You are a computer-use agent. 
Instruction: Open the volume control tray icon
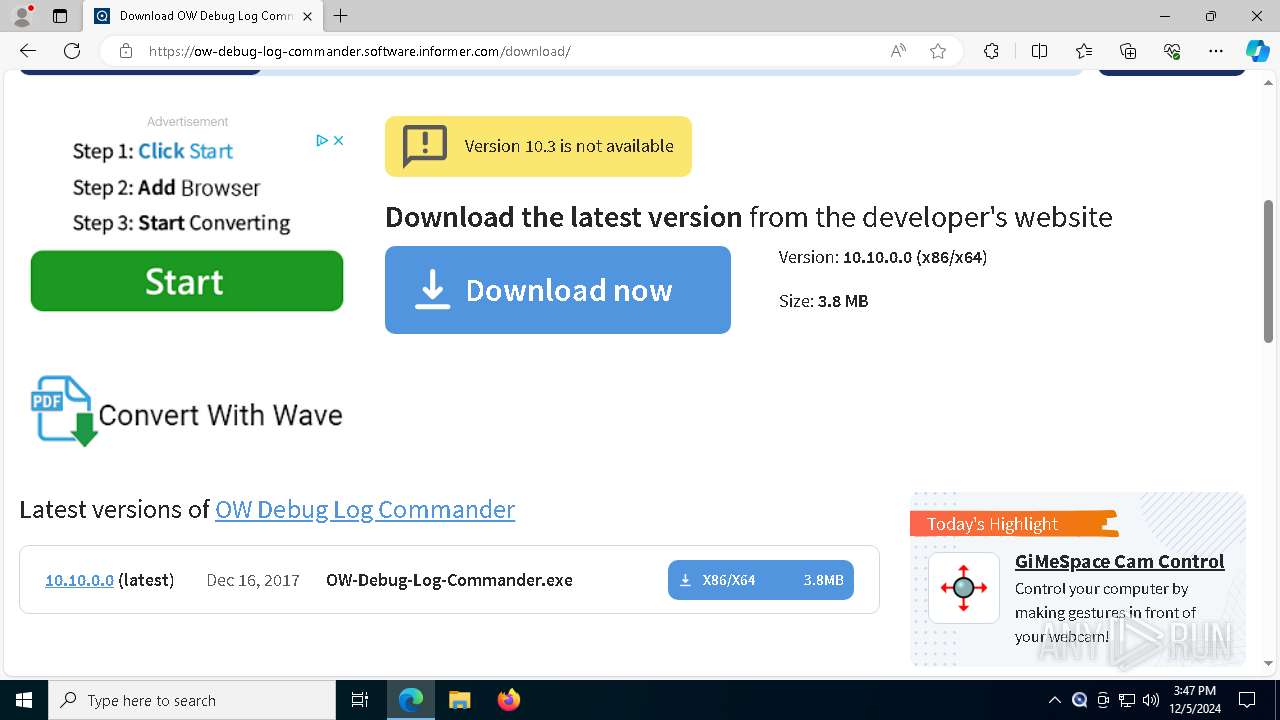(x=1151, y=700)
